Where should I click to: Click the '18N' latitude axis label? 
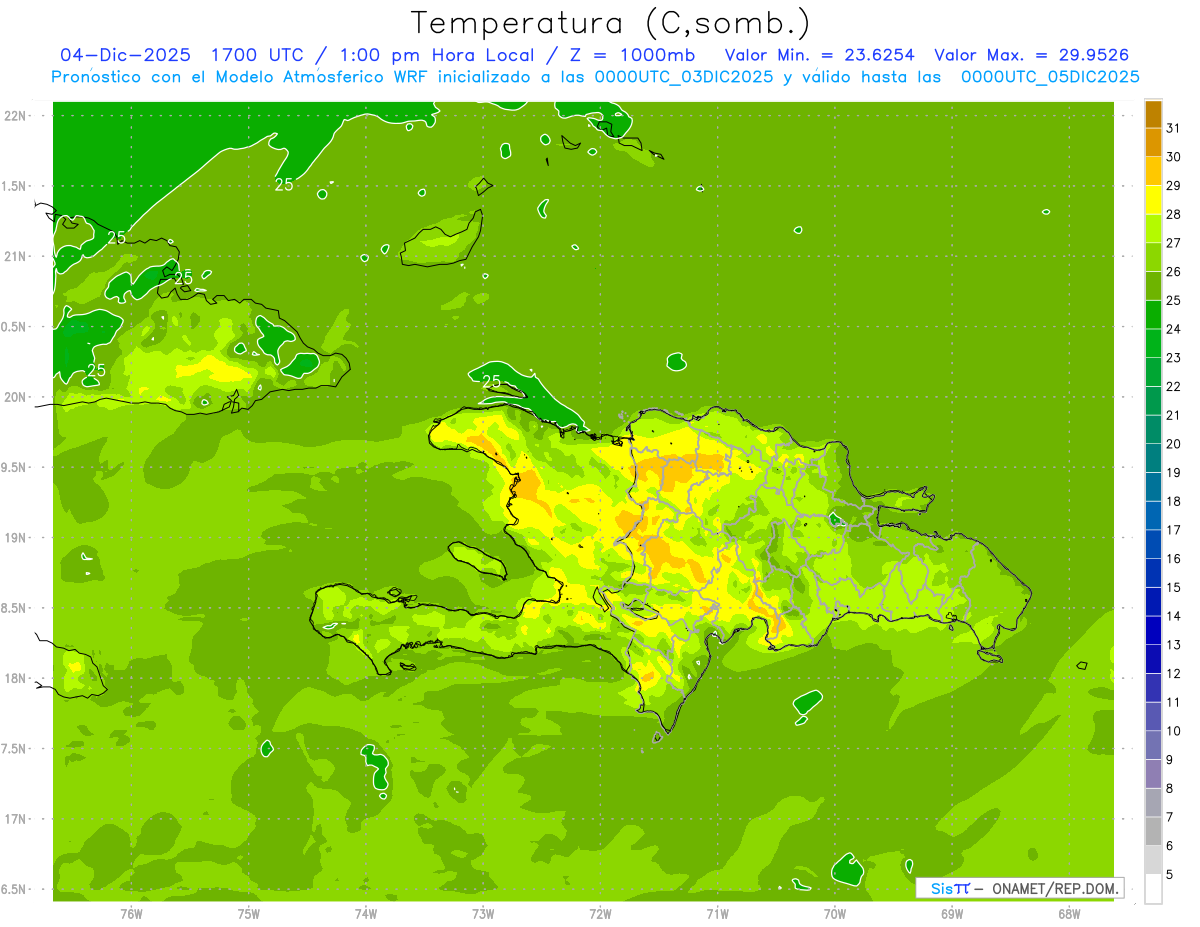click(17, 678)
